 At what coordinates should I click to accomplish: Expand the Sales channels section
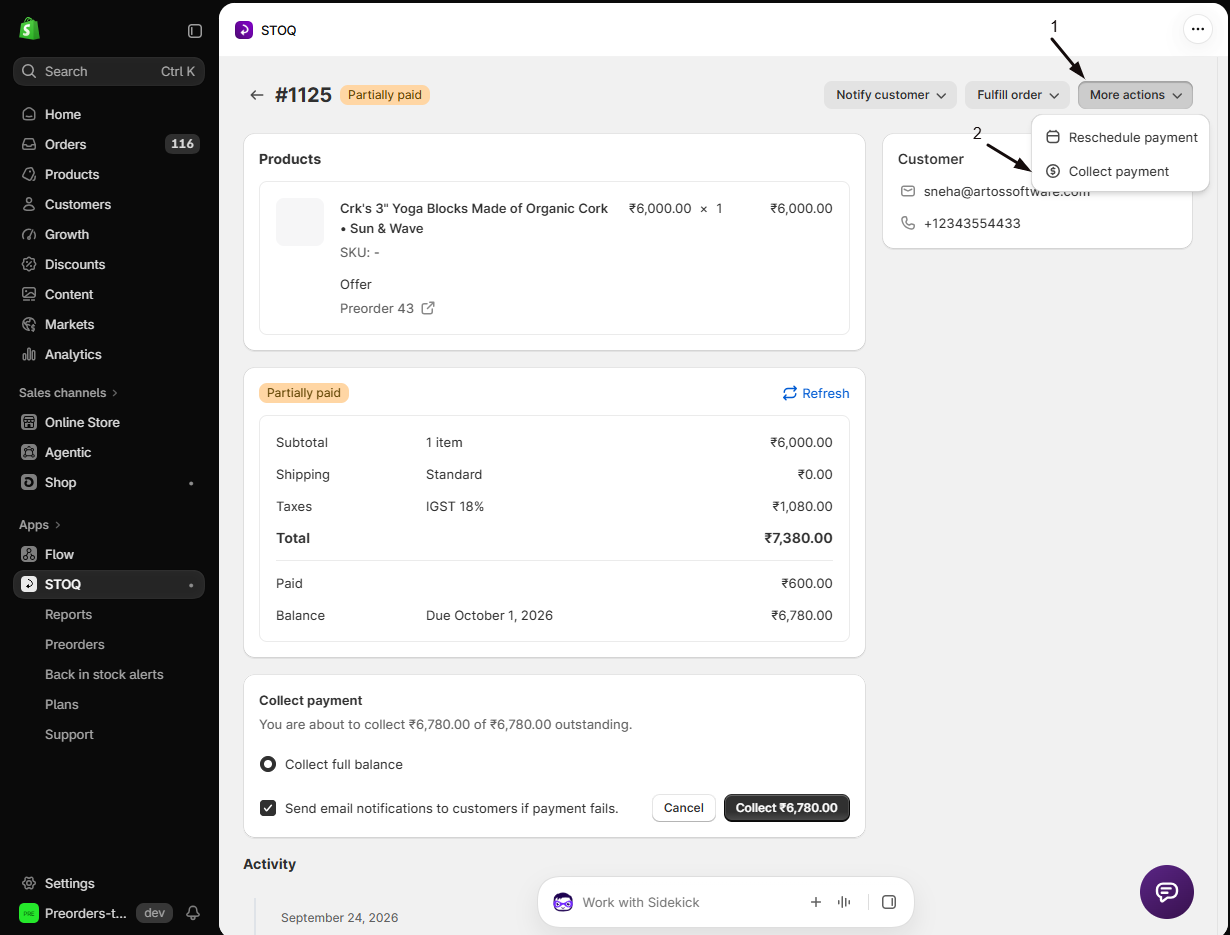pyautogui.click(x=68, y=392)
